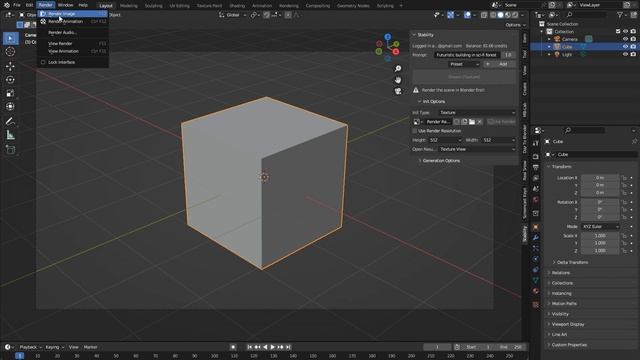The height and width of the screenshot is (360, 640).
Task: Choose the Cursor tool in the left toolbar
Action: click(x=10, y=51)
